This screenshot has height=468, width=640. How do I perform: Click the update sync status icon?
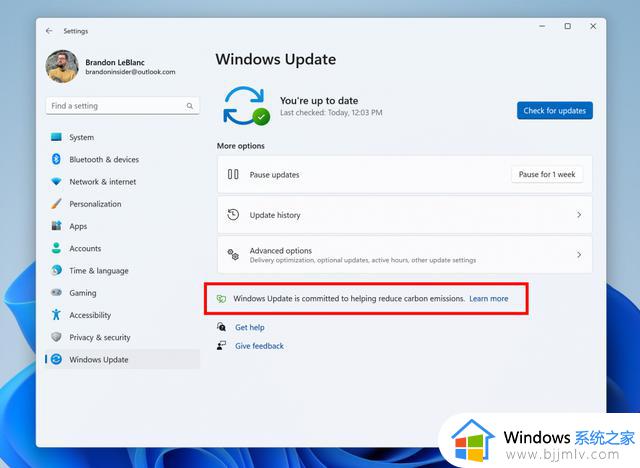246,106
